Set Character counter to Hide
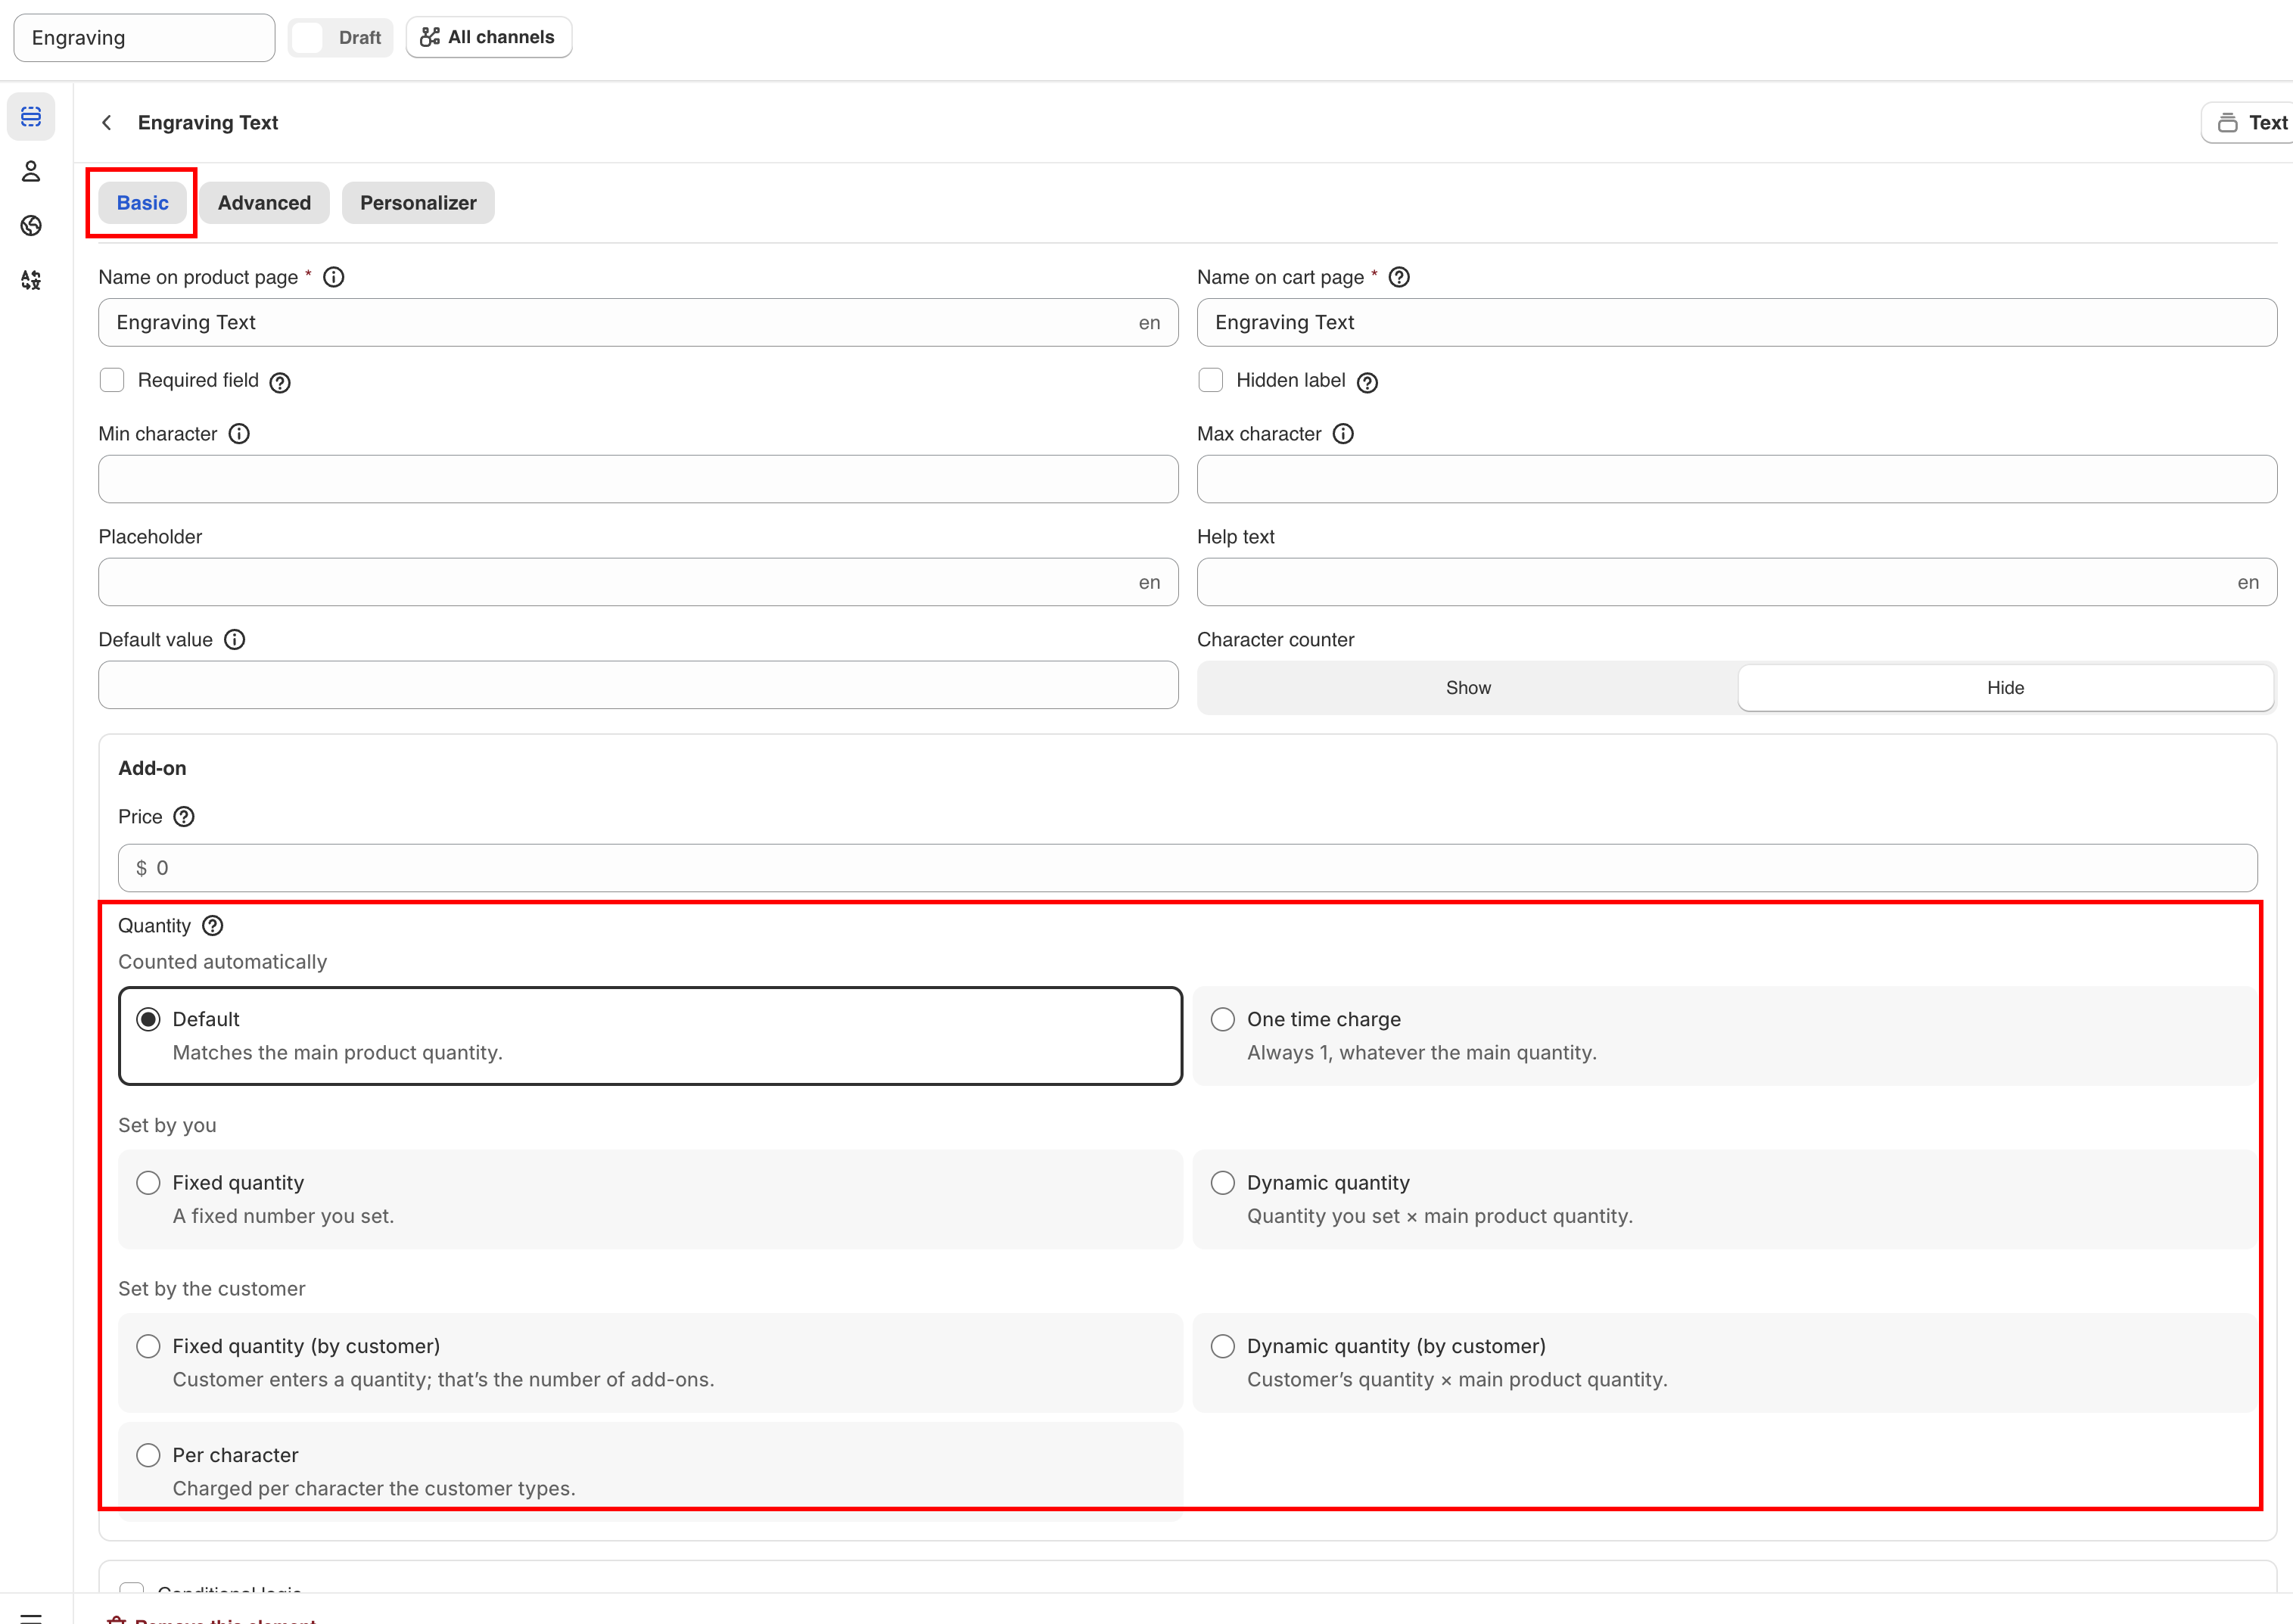This screenshot has height=1624, width=2293. [2005, 688]
